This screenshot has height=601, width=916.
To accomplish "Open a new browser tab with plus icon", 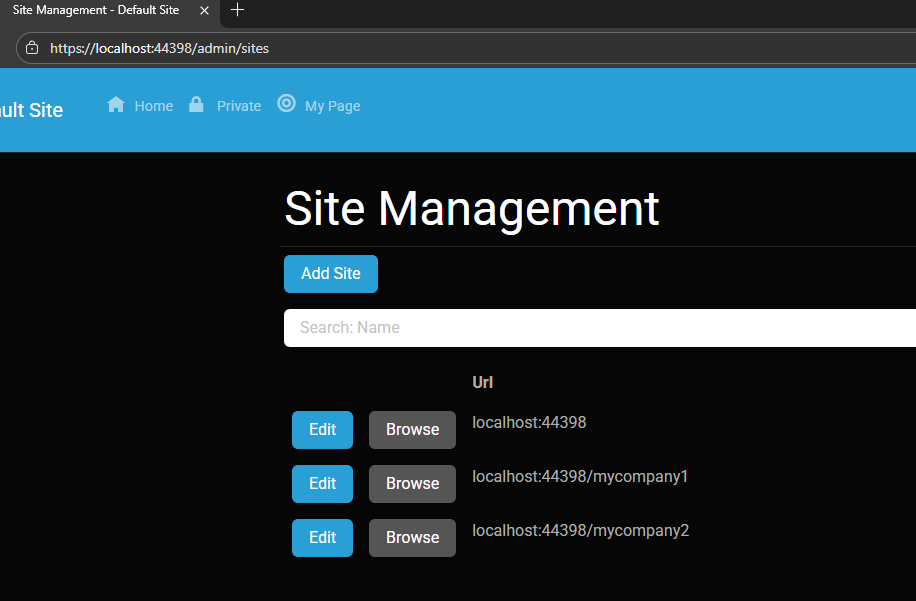I will [x=237, y=10].
